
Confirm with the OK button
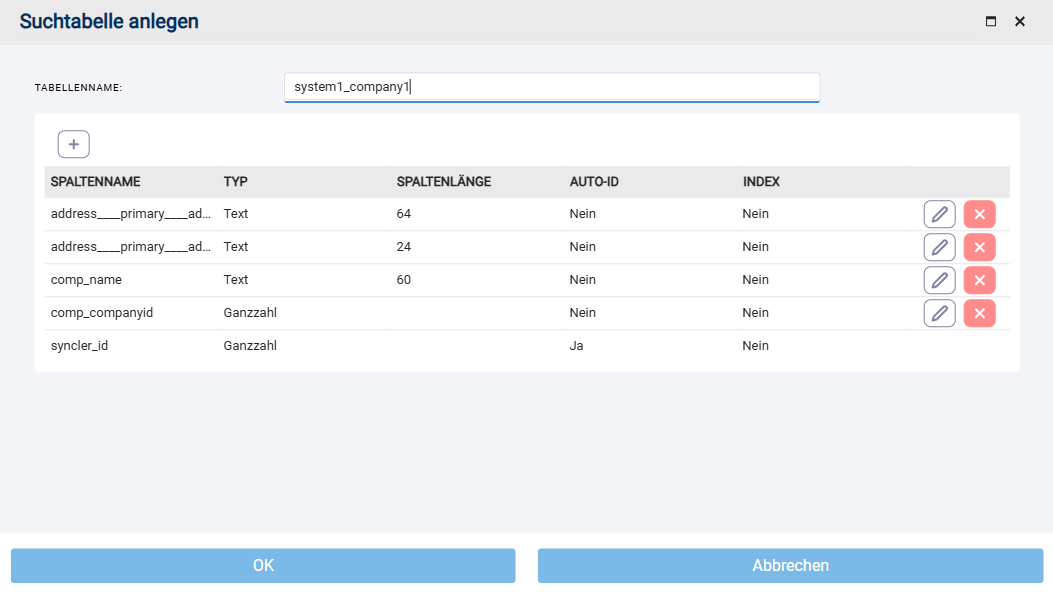263,565
